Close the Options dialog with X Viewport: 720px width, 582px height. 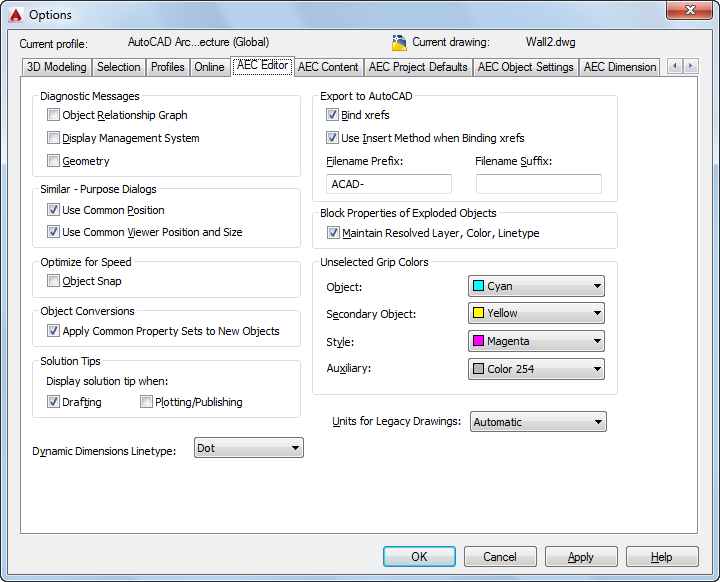coord(689,10)
